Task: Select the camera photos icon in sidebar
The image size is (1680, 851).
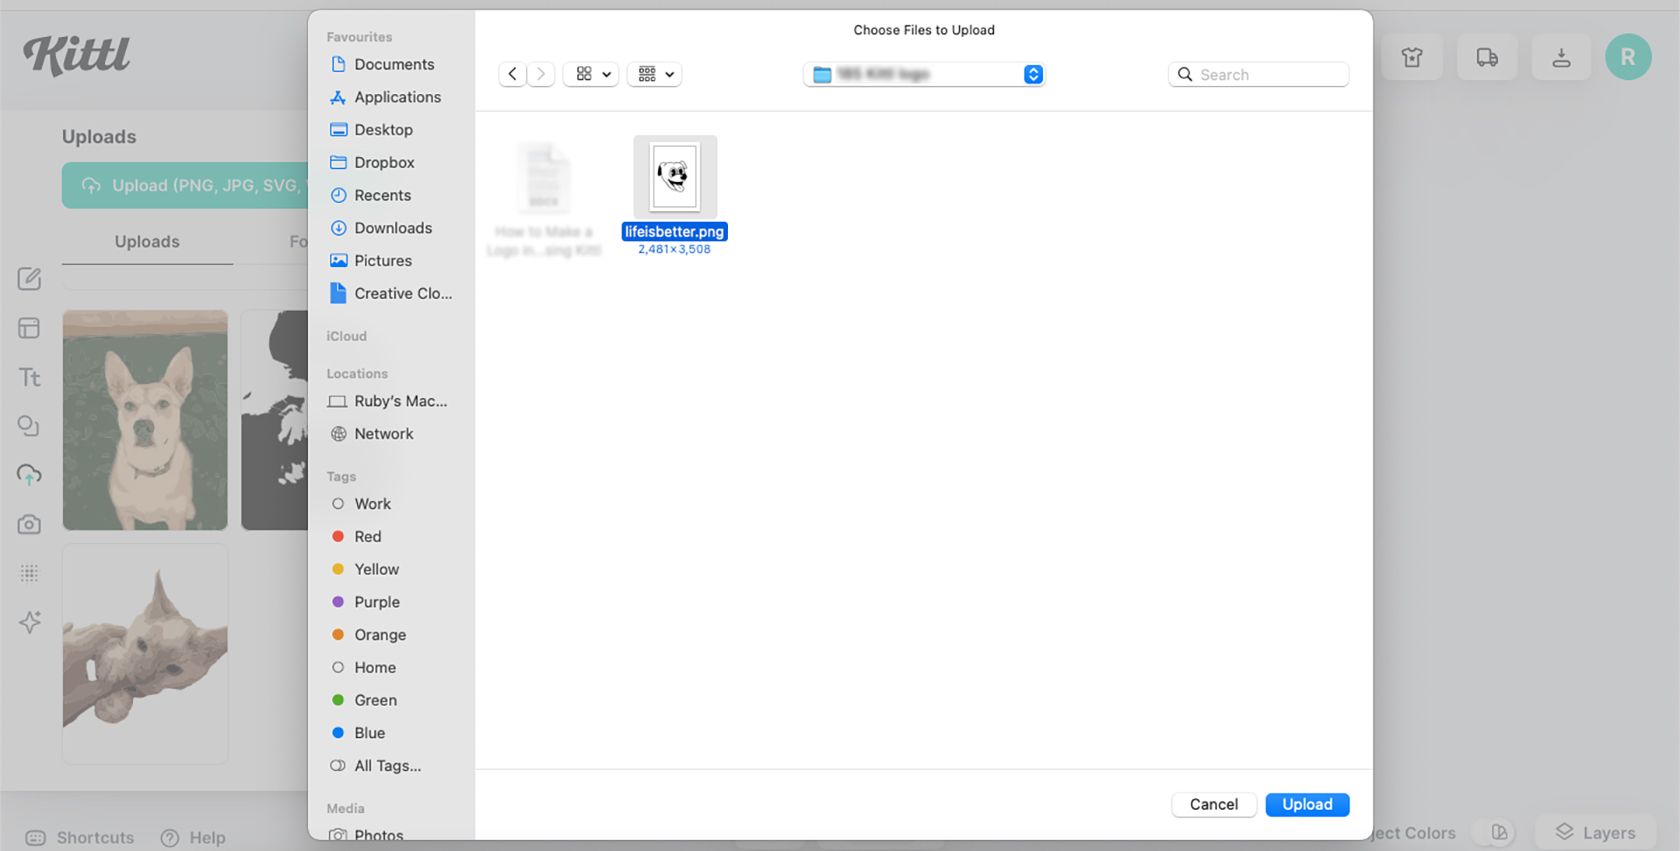Action: click(29, 524)
